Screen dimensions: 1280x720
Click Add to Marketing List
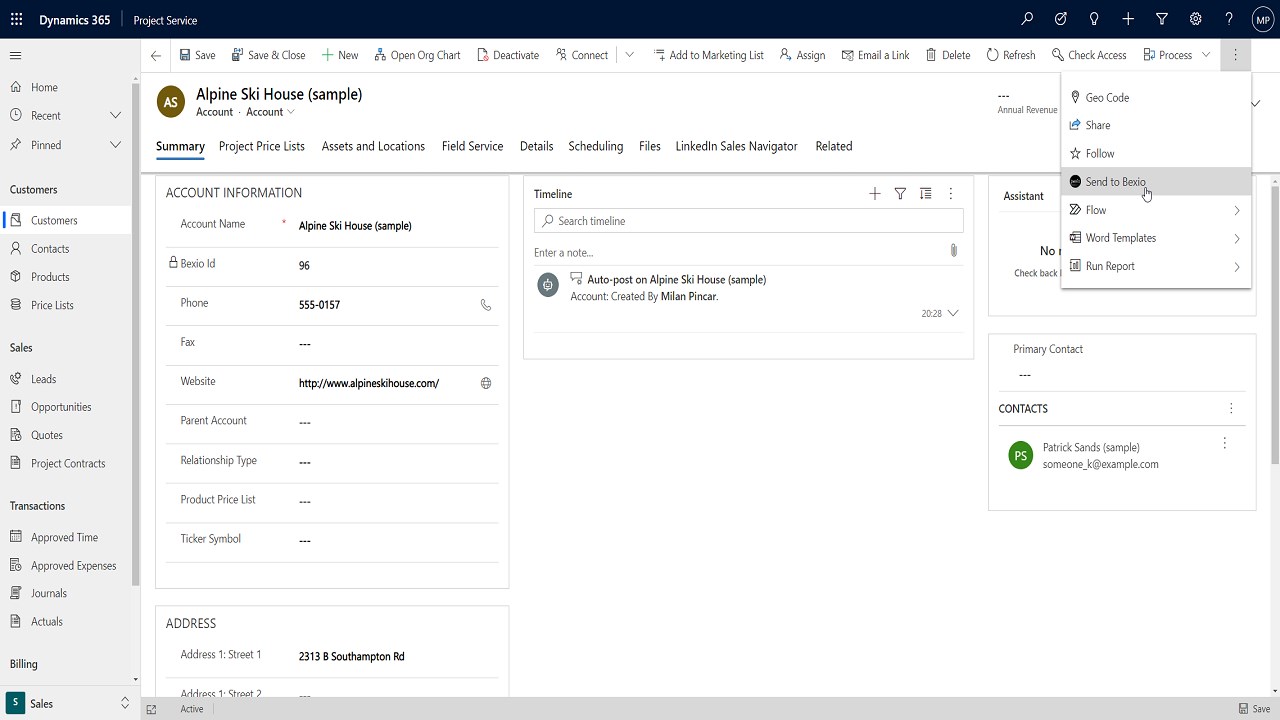point(708,55)
